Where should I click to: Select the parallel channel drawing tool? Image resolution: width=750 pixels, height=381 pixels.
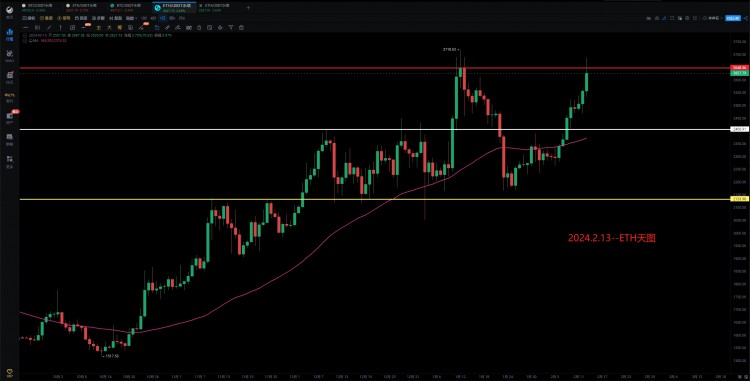(37, 27)
